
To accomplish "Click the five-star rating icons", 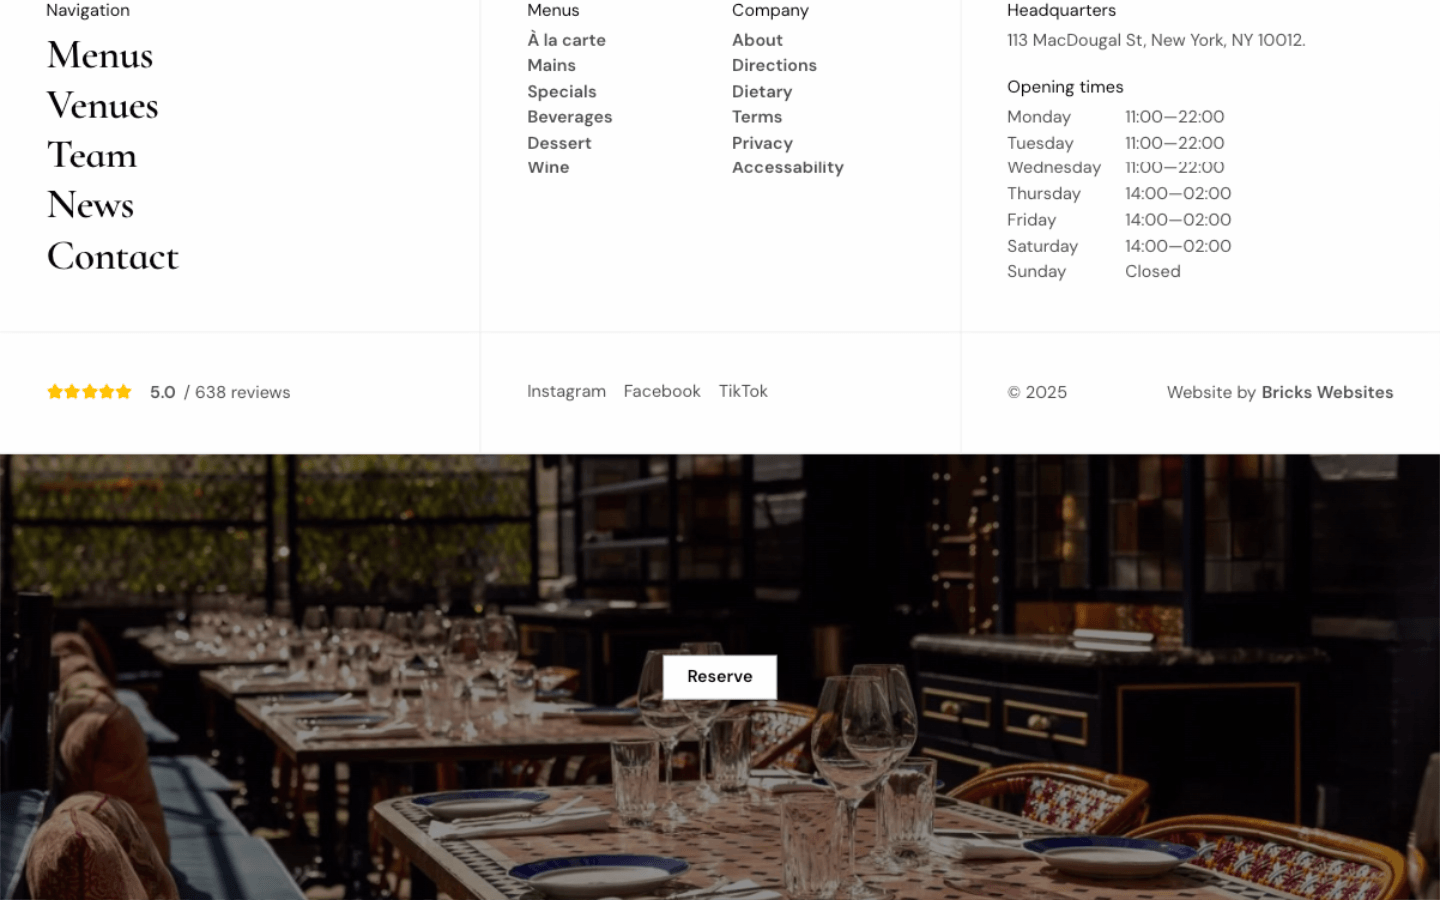I will [x=89, y=392].
